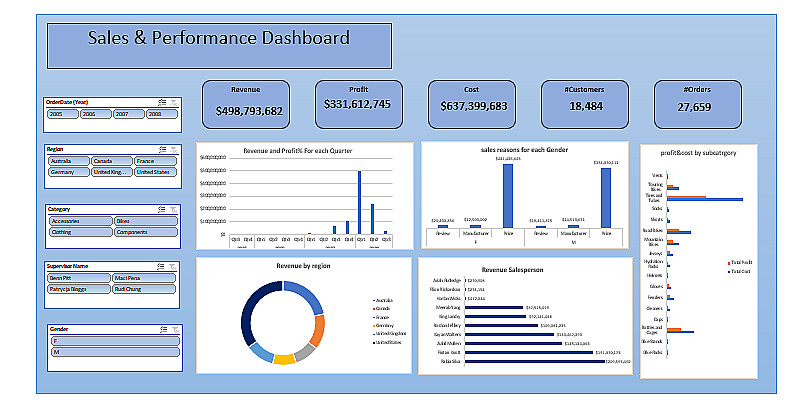Select the 'sales reasons for each Gender' chart title
The image size is (799, 405).
[524, 150]
